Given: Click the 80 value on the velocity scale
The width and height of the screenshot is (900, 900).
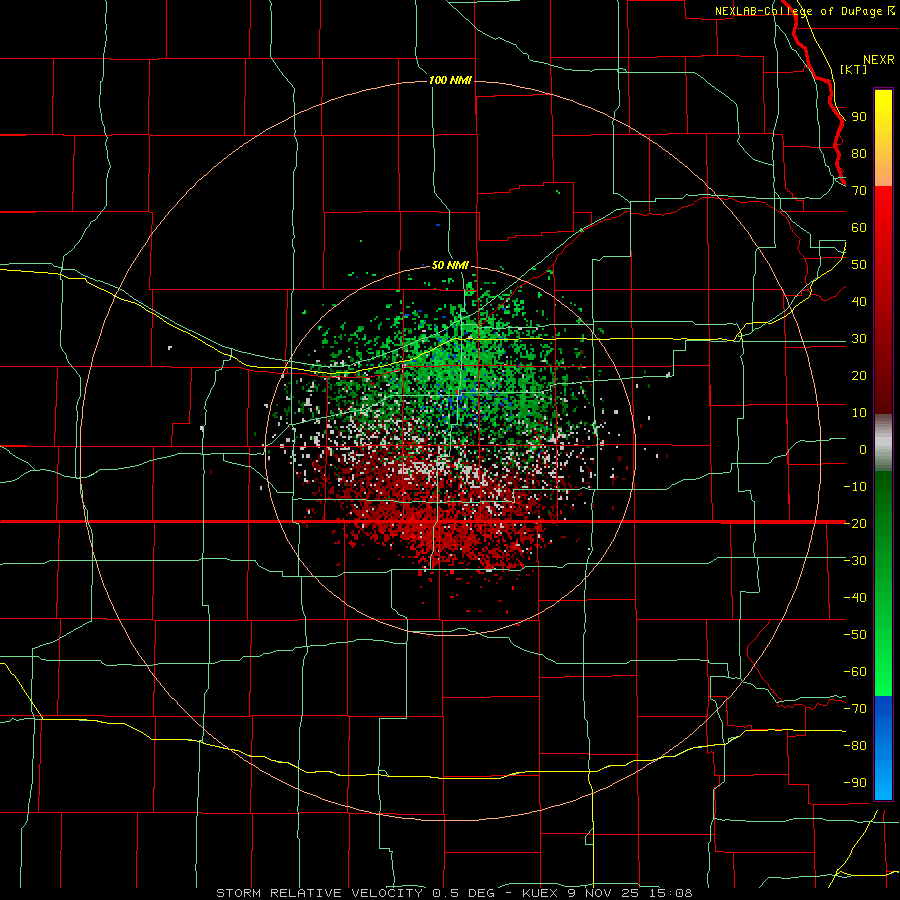Looking at the screenshot, I should pos(859,153).
